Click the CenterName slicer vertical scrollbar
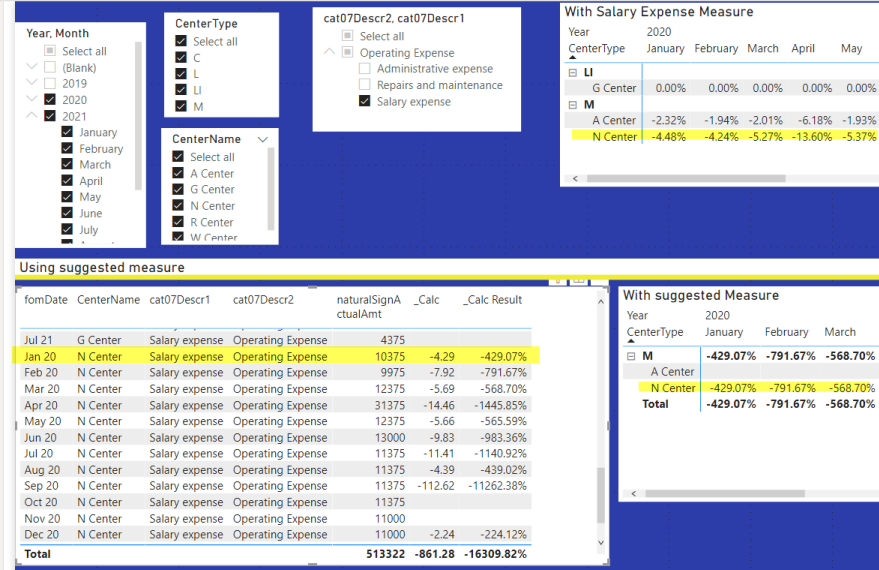 tap(271, 188)
